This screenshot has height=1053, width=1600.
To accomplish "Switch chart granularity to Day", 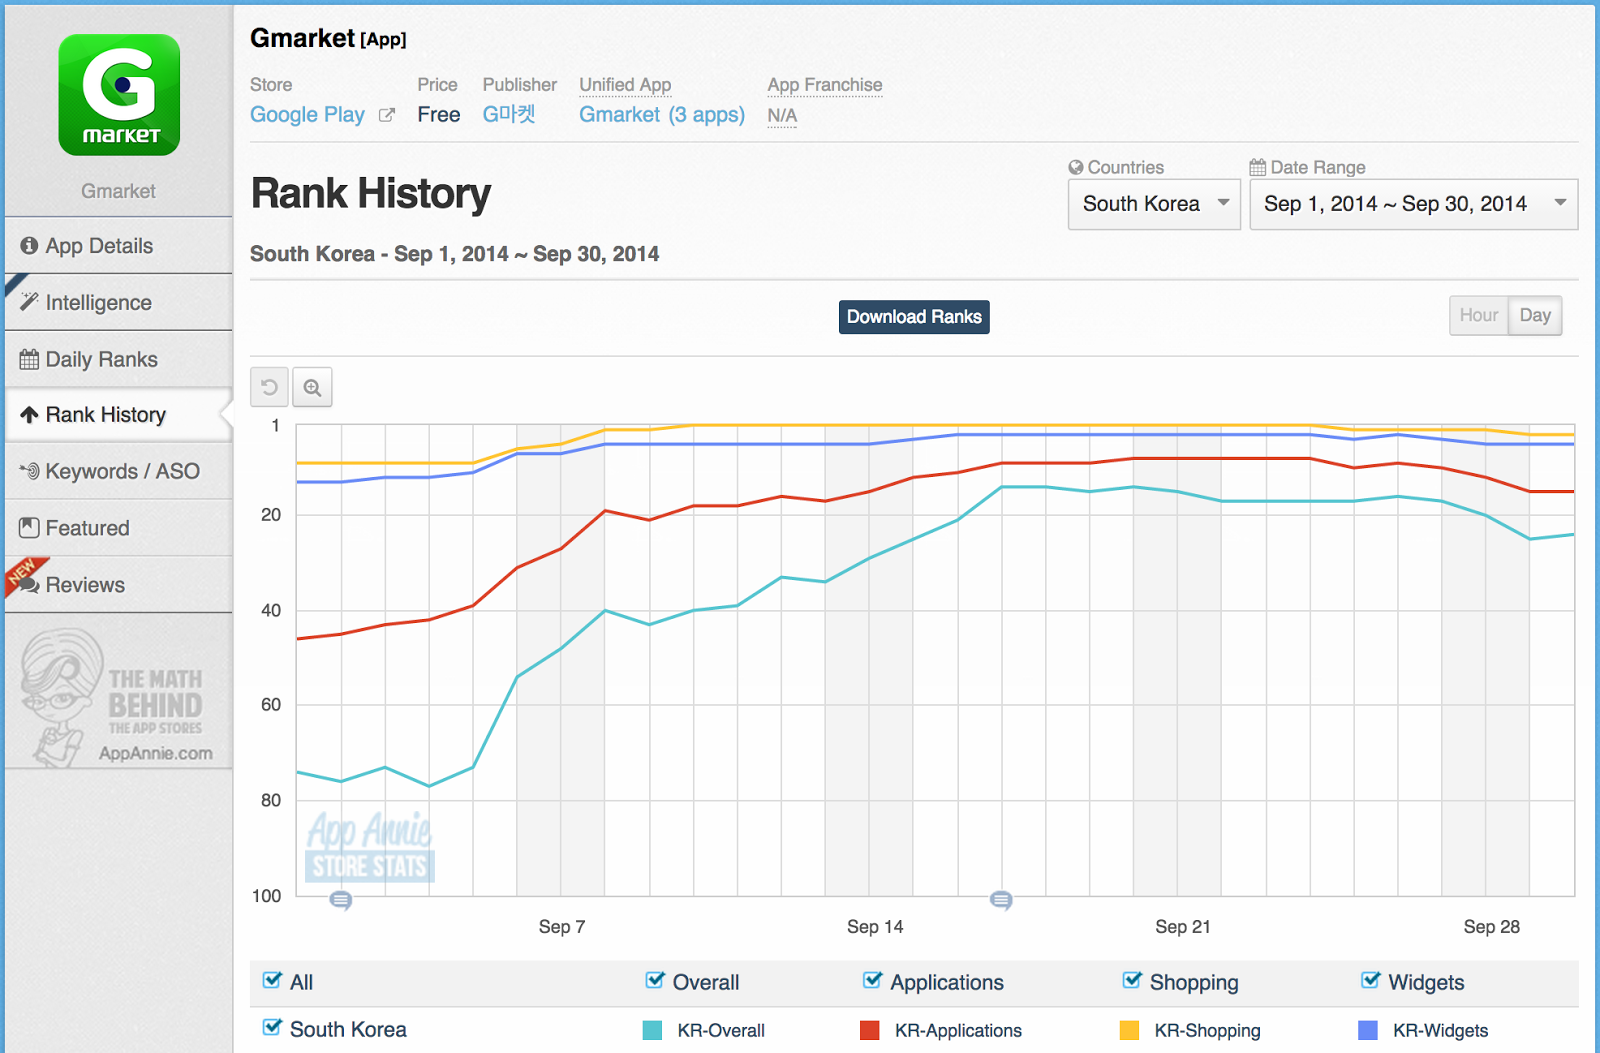I will coord(1535,315).
